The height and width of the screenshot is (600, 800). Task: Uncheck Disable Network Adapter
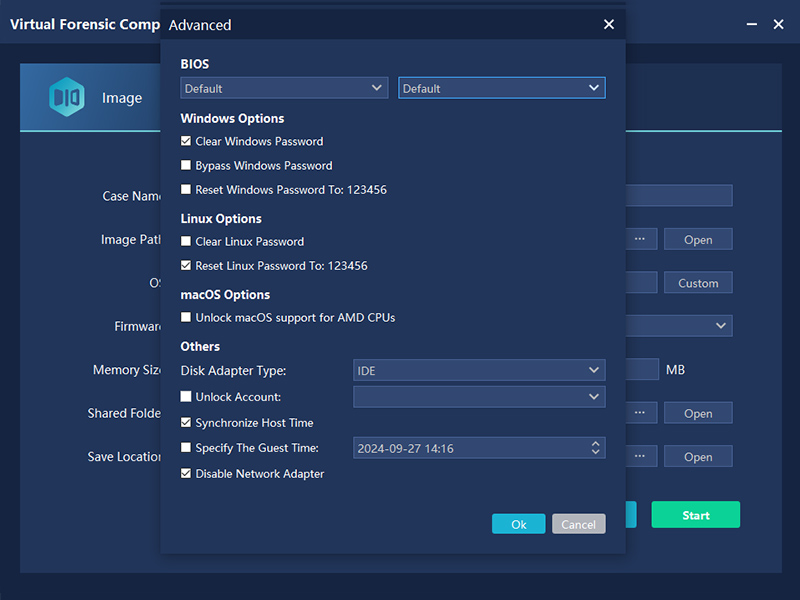186,474
